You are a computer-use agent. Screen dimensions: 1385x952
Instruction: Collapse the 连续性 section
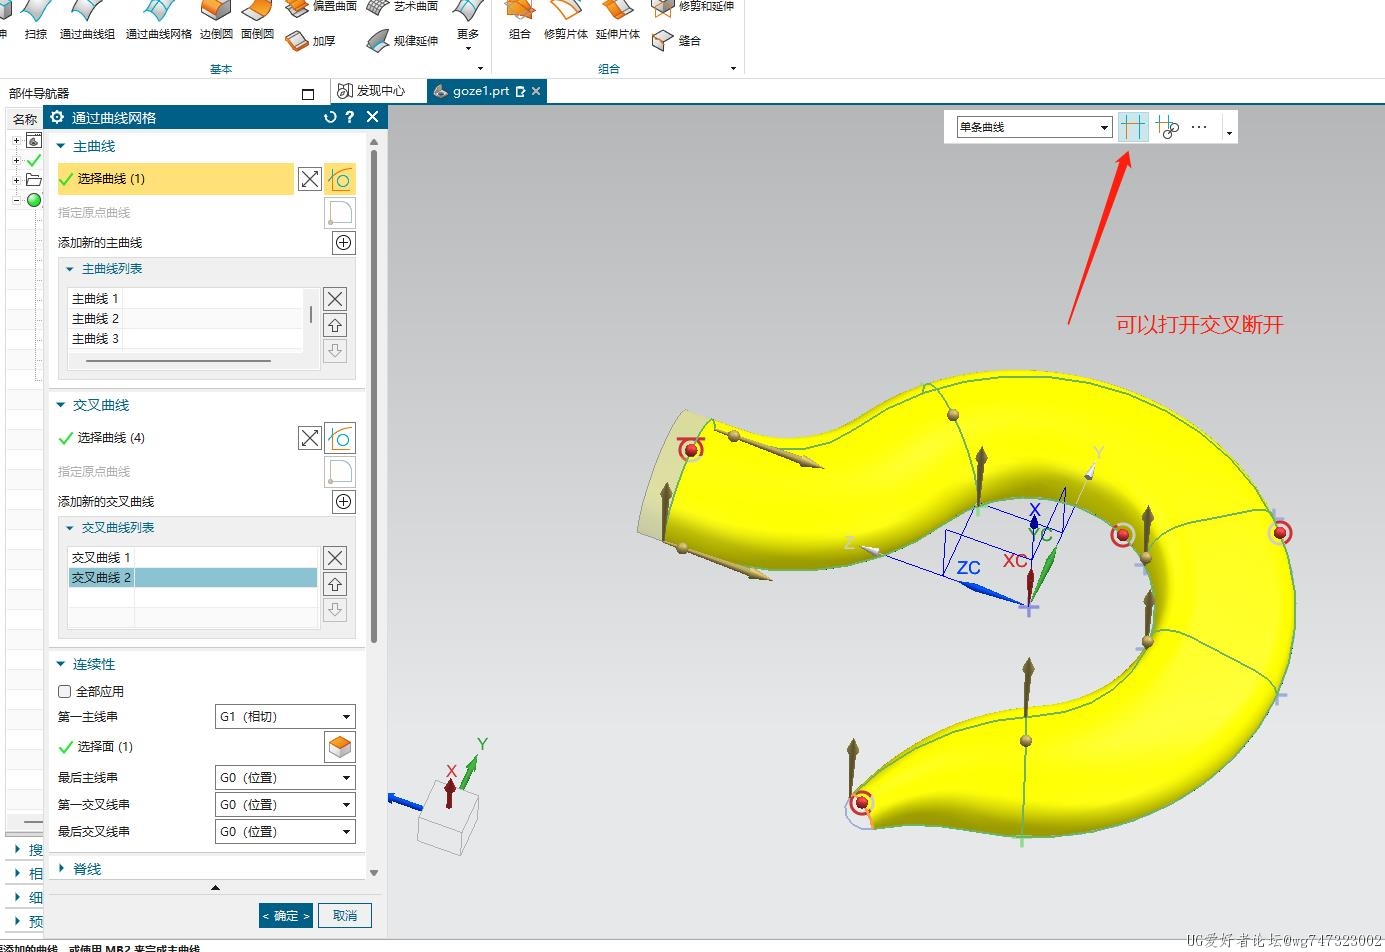click(61, 664)
